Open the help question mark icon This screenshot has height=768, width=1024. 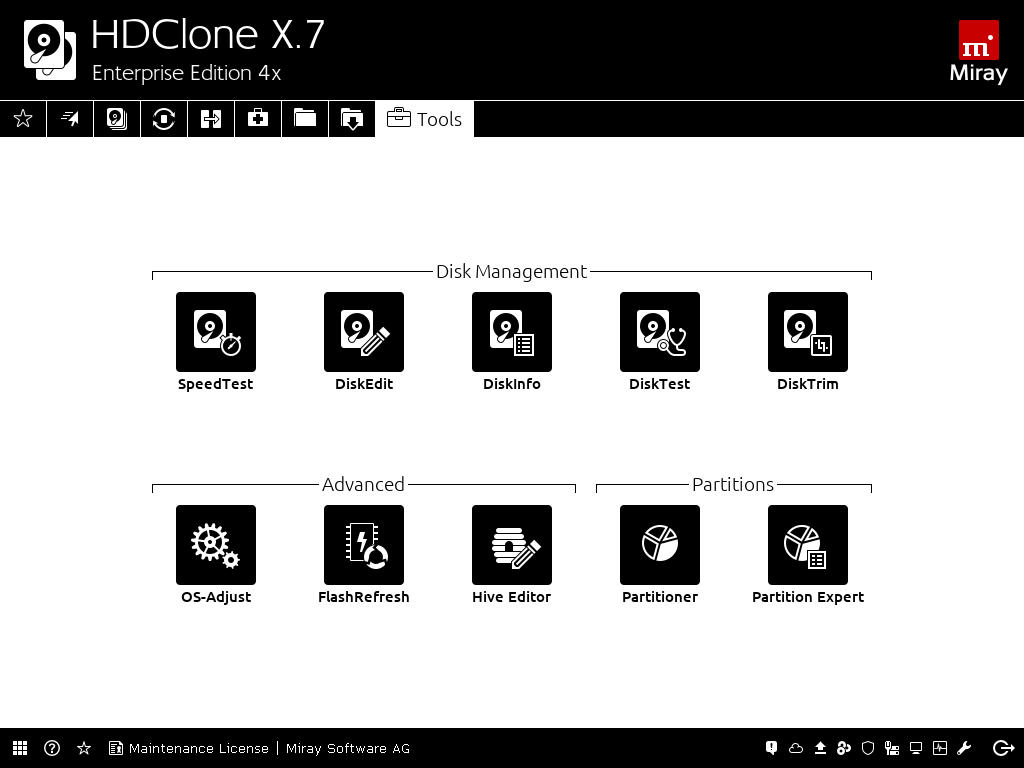52,748
